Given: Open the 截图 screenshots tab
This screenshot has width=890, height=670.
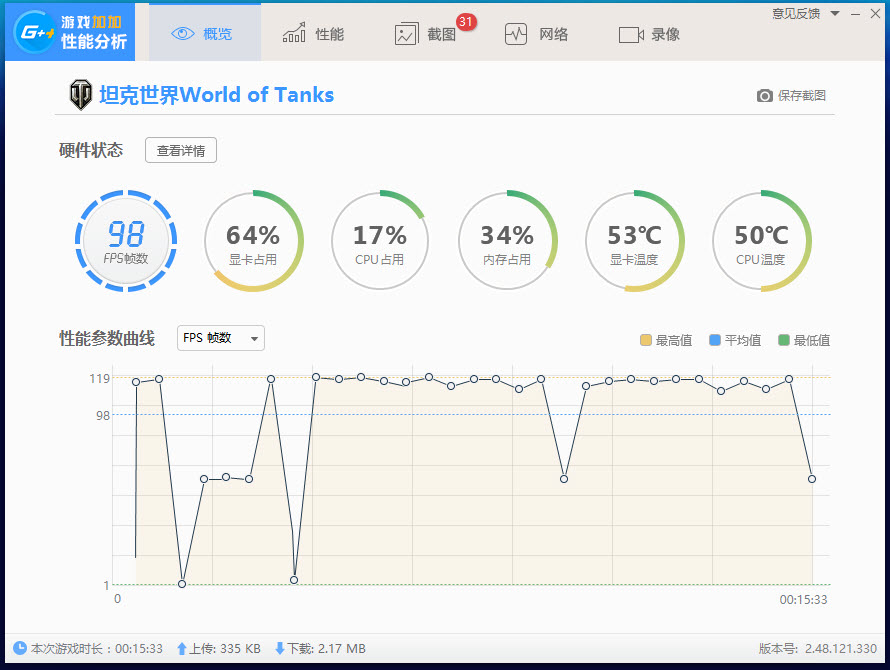Looking at the screenshot, I should [x=425, y=34].
